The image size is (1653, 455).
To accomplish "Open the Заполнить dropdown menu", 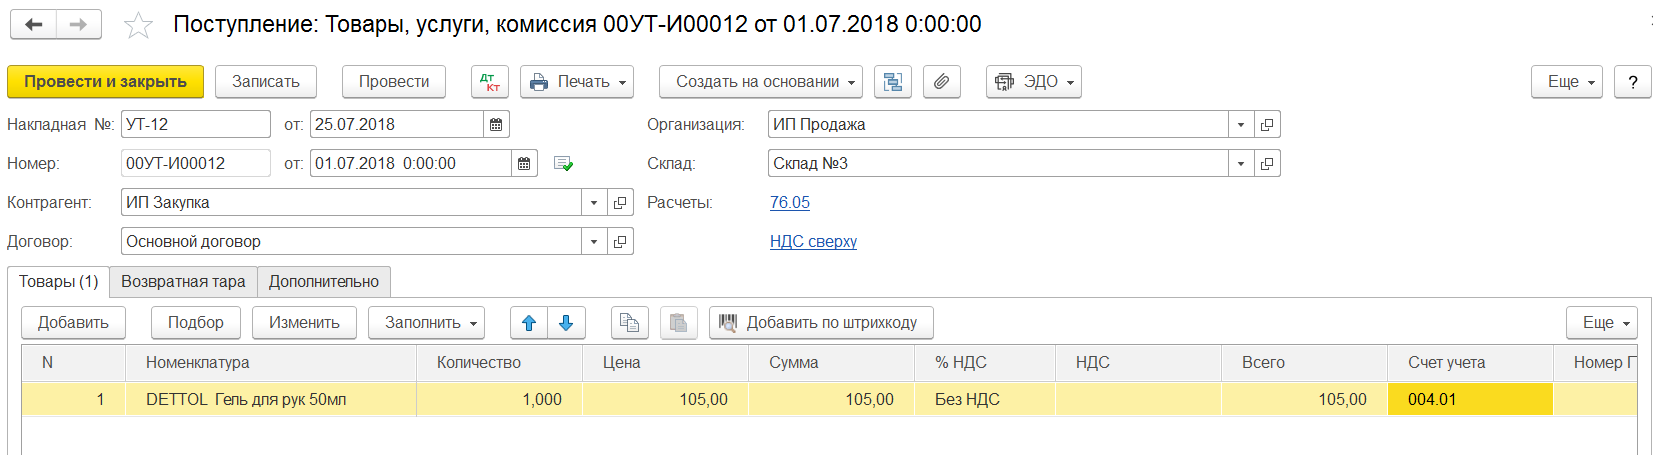I will 426,323.
